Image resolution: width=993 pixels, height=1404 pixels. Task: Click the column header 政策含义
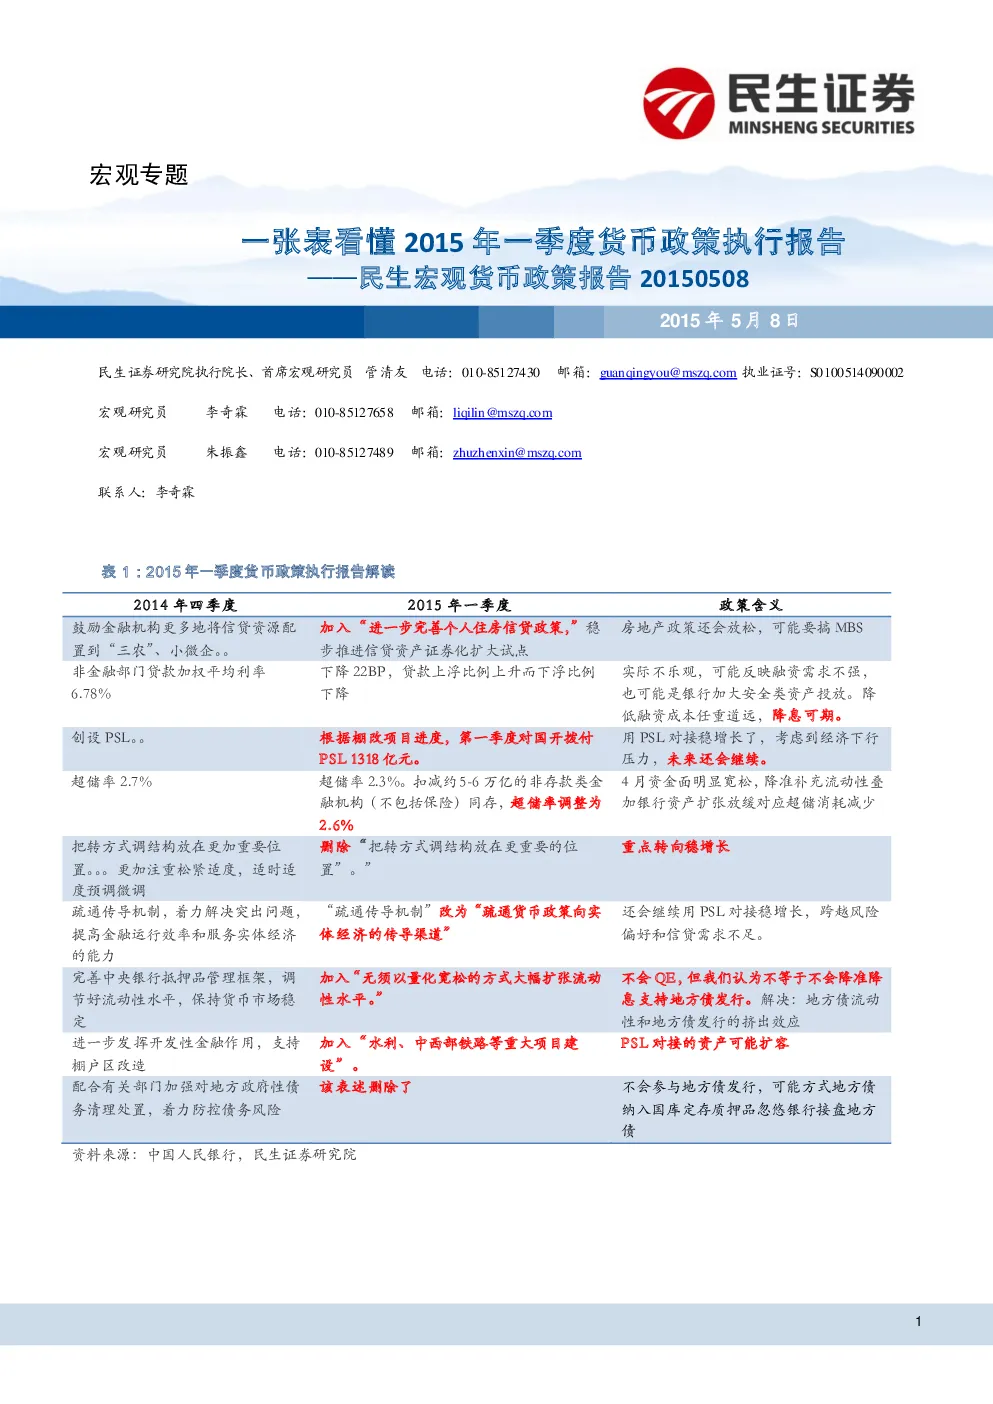click(751, 605)
